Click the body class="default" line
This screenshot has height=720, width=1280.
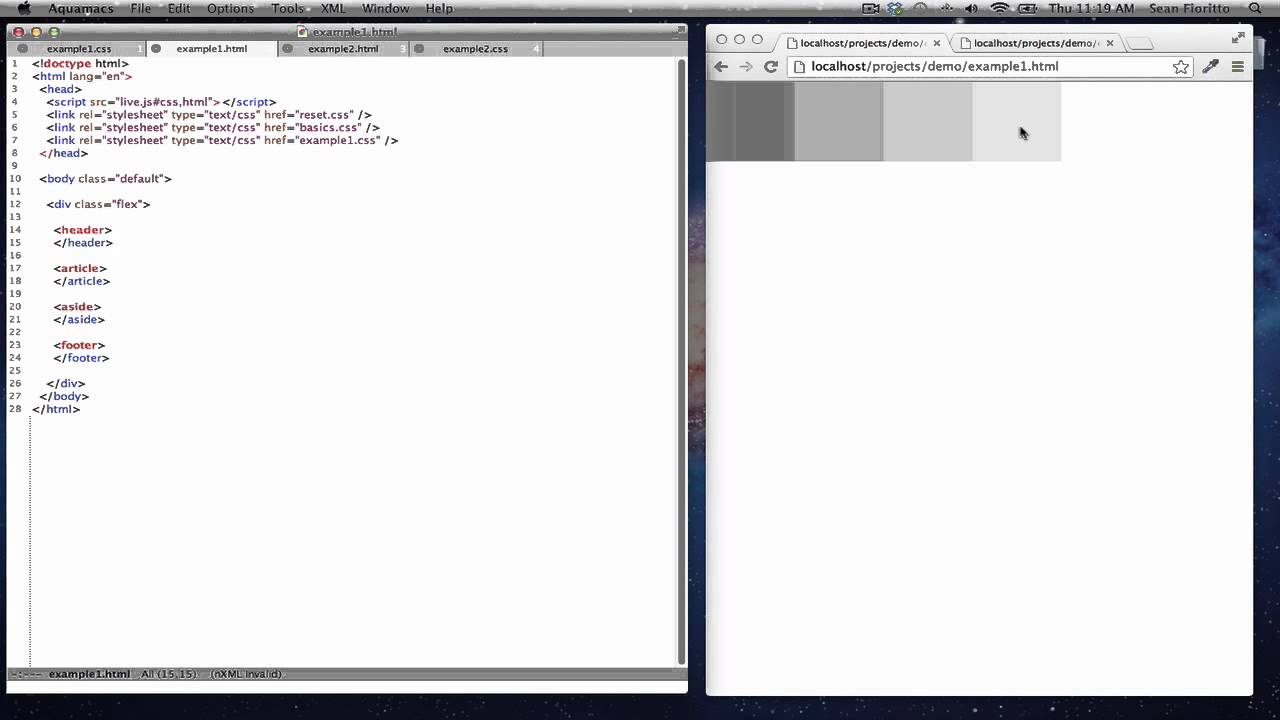pyautogui.click(x=106, y=179)
